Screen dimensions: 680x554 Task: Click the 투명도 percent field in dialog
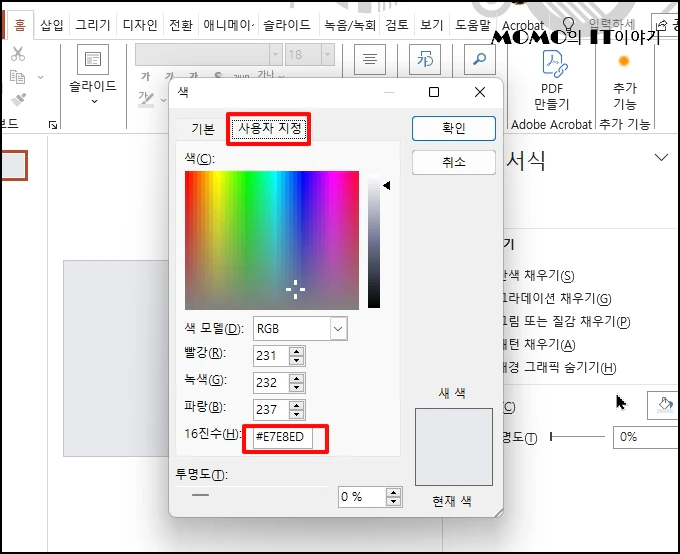[362, 497]
